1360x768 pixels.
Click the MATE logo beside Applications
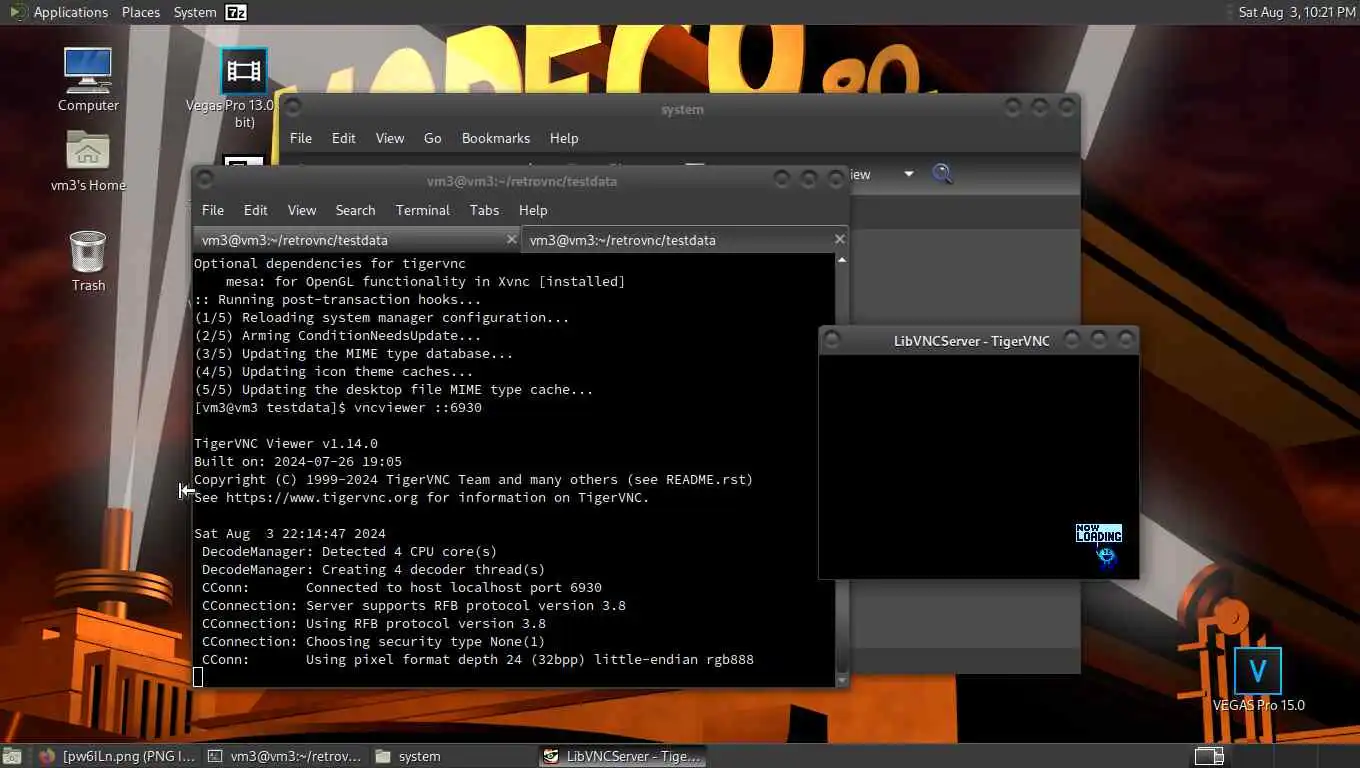18,12
